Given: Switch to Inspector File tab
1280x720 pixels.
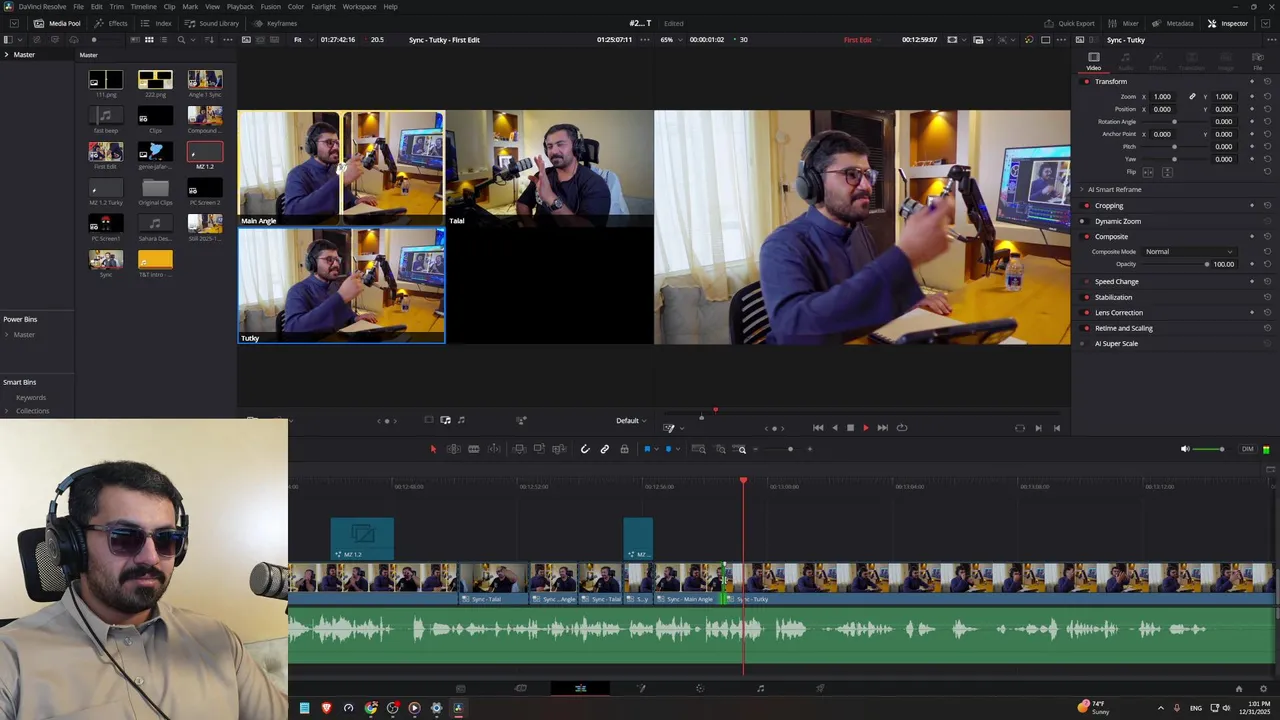Looking at the screenshot, I should point(1258,62).
